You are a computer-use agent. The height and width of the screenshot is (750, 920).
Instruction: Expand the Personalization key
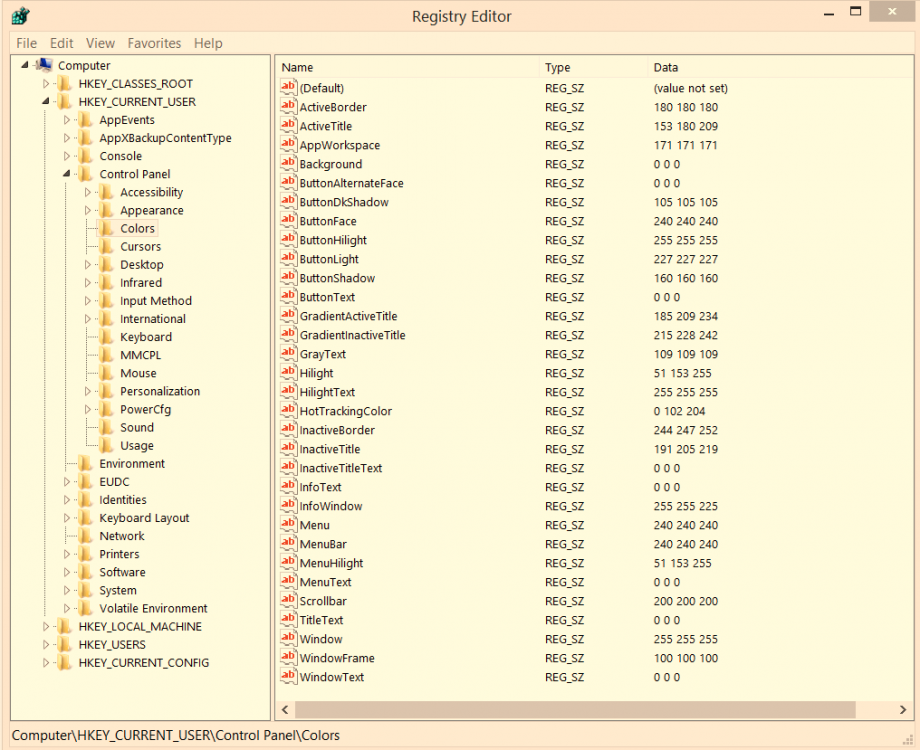tap(87, 391)
